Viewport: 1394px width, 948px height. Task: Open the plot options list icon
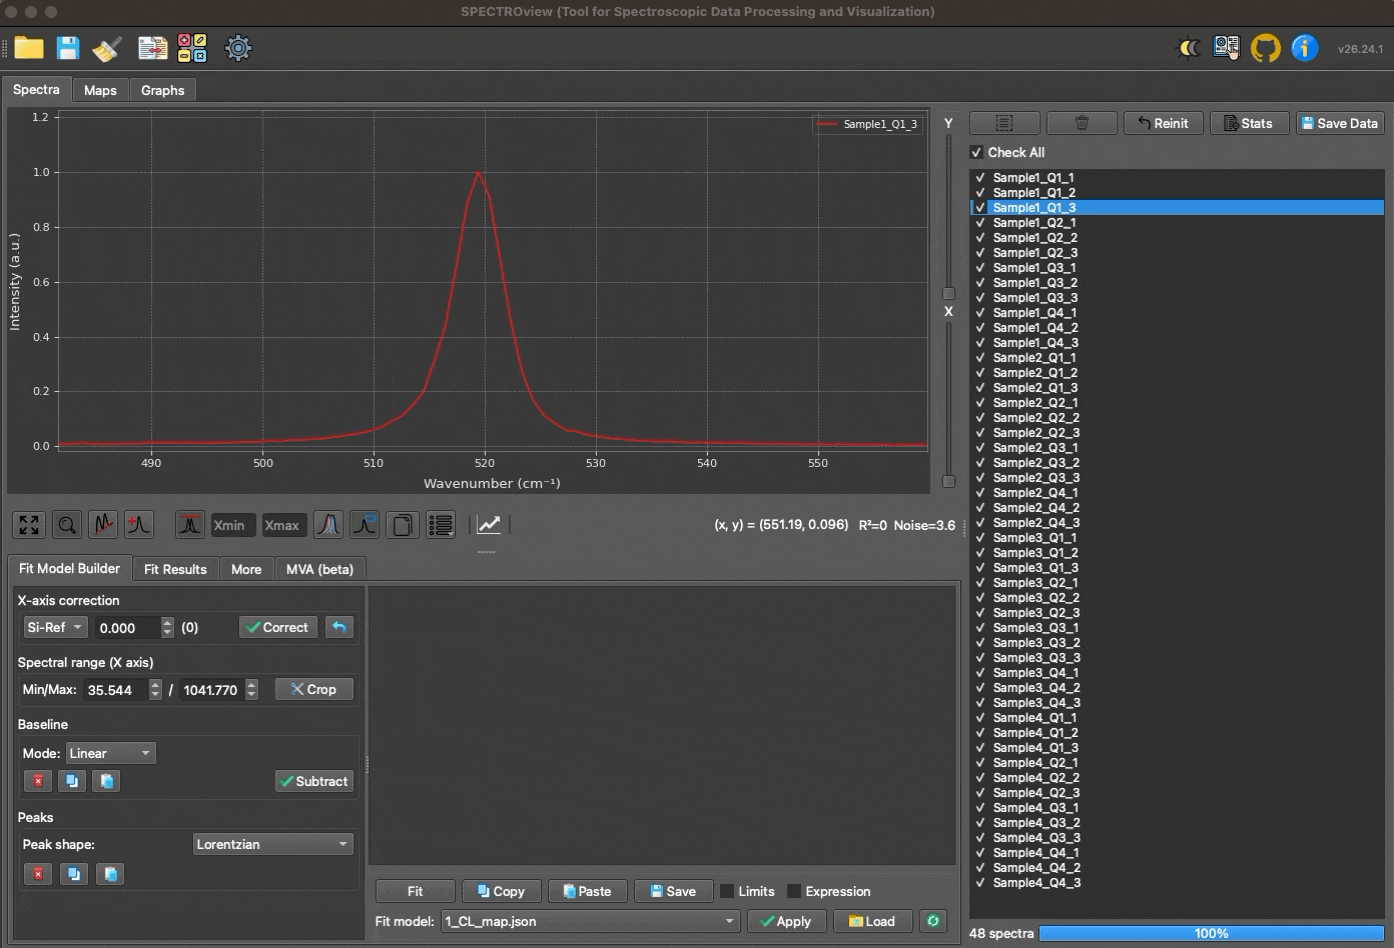(x=440, y=525)
